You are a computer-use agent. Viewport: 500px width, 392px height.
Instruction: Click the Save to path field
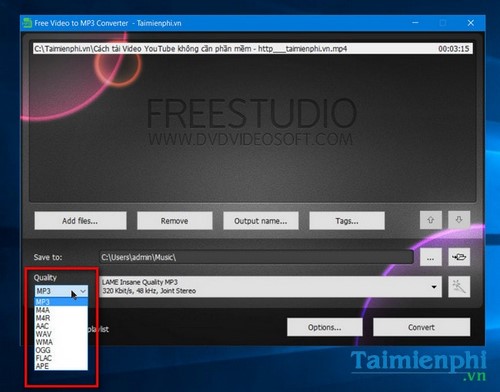256,257
